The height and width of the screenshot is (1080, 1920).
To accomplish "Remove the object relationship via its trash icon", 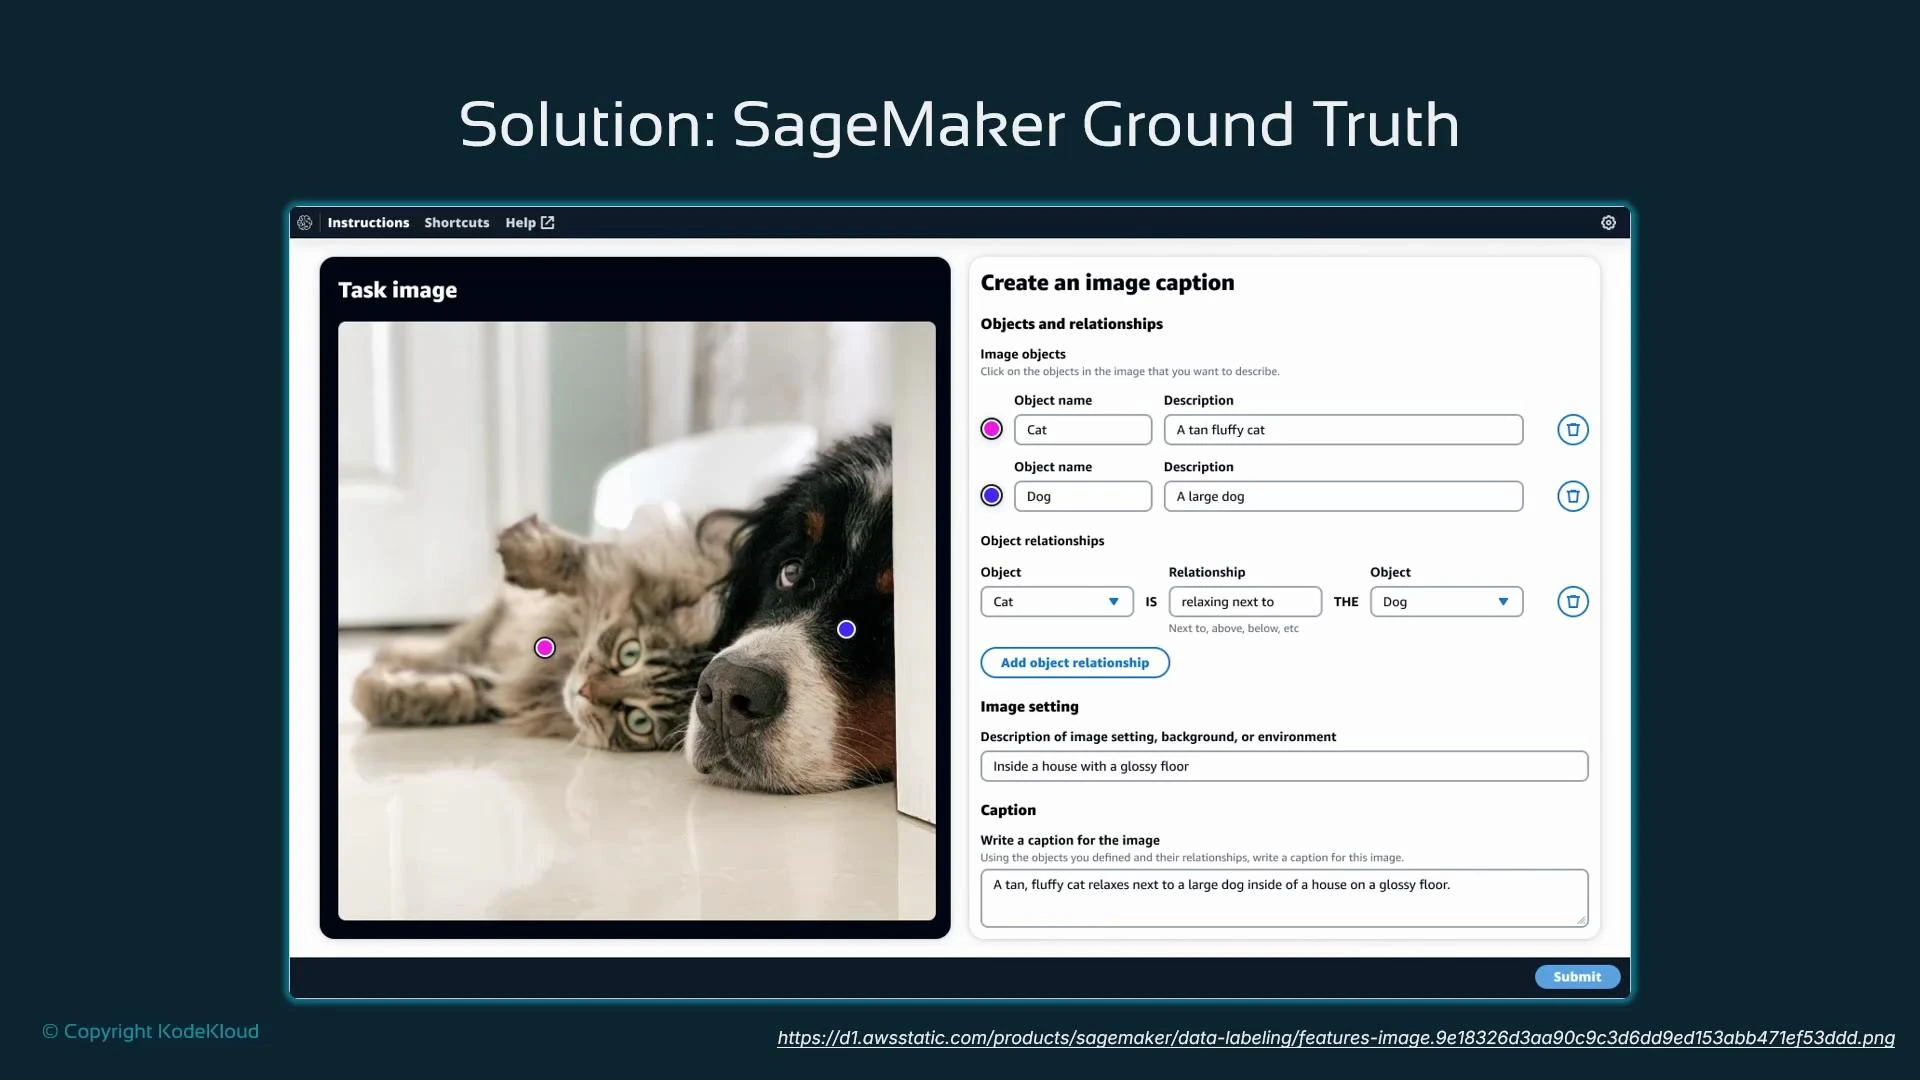I will click(1572, 601).
